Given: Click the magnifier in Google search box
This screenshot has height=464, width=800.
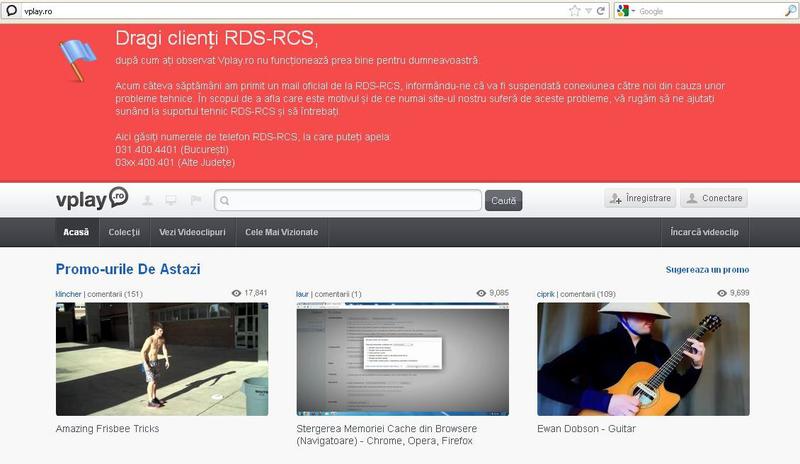Looking at the screenshot, I should (x=790, y=11).
